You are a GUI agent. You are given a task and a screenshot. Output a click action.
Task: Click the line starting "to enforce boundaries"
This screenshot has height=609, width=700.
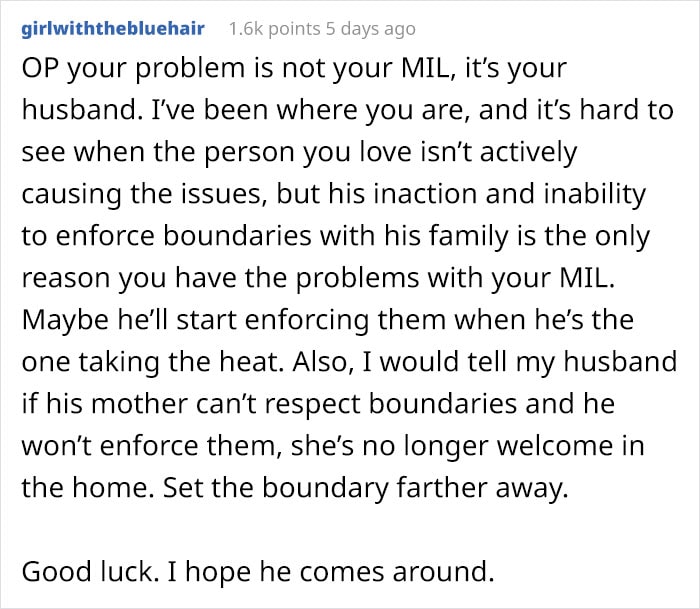point(335,236)
